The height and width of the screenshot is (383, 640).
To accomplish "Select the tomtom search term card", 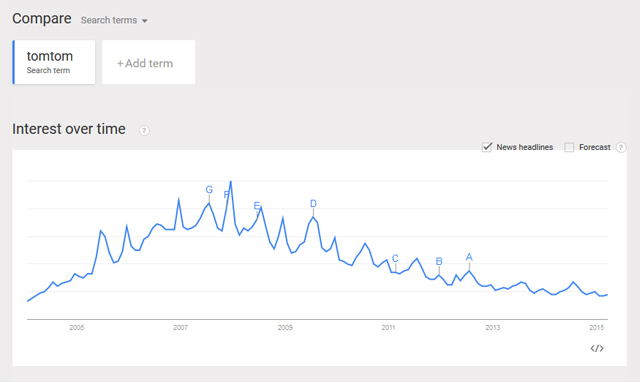I will 54,62.
